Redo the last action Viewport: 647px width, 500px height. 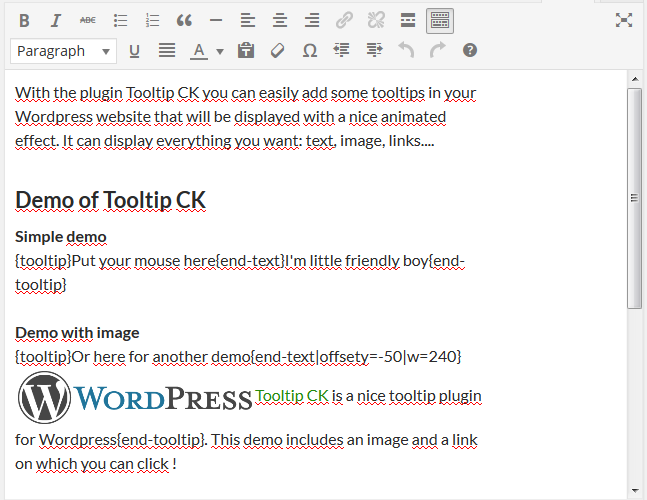click(x=438, y=50)
